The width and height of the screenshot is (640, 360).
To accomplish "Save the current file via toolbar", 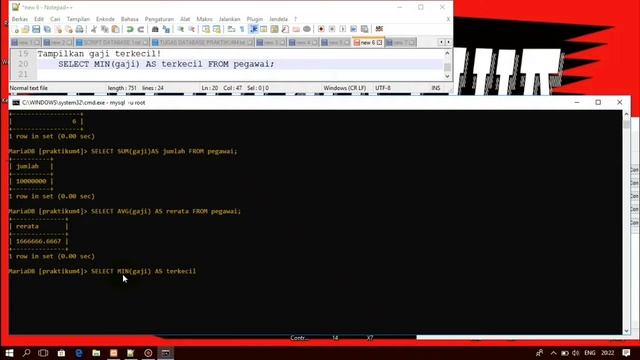I will click(36, 29).
